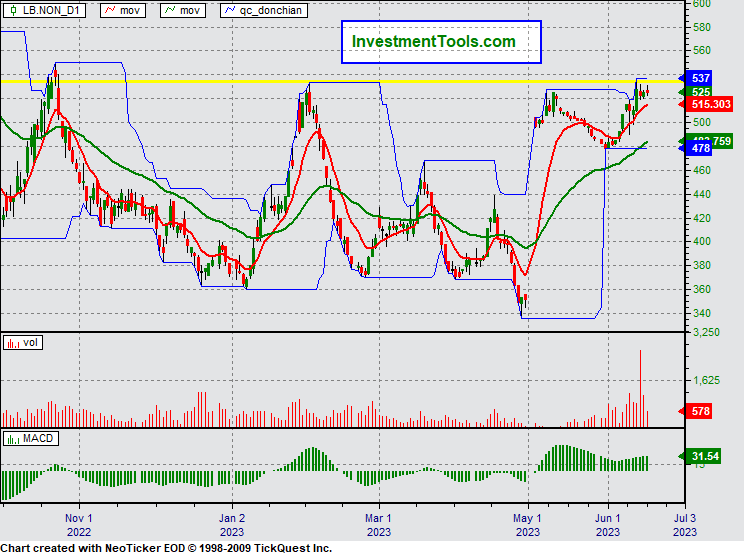Click the candlestick icon beside LB.NON_D1
This screenshot has width=744, height=555.
click(13, 10)
